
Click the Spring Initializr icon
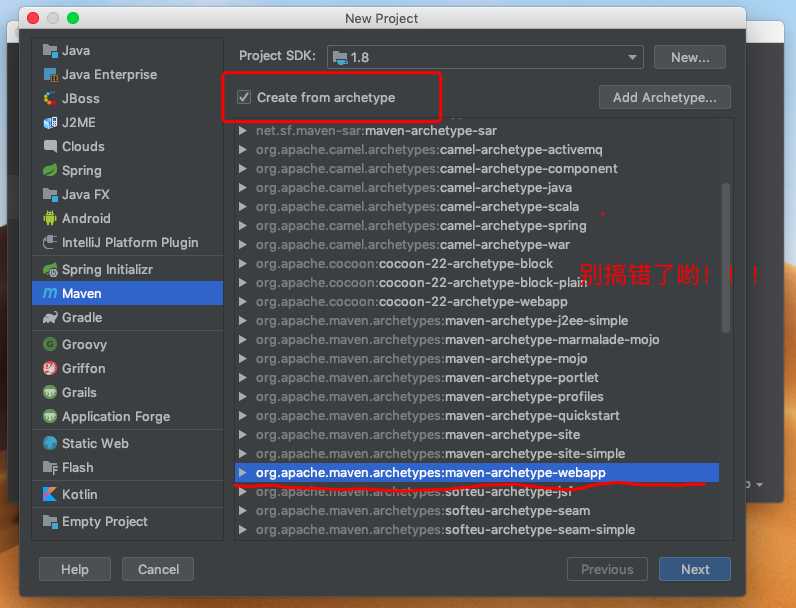pyautogui.click(x=50, y=269)
